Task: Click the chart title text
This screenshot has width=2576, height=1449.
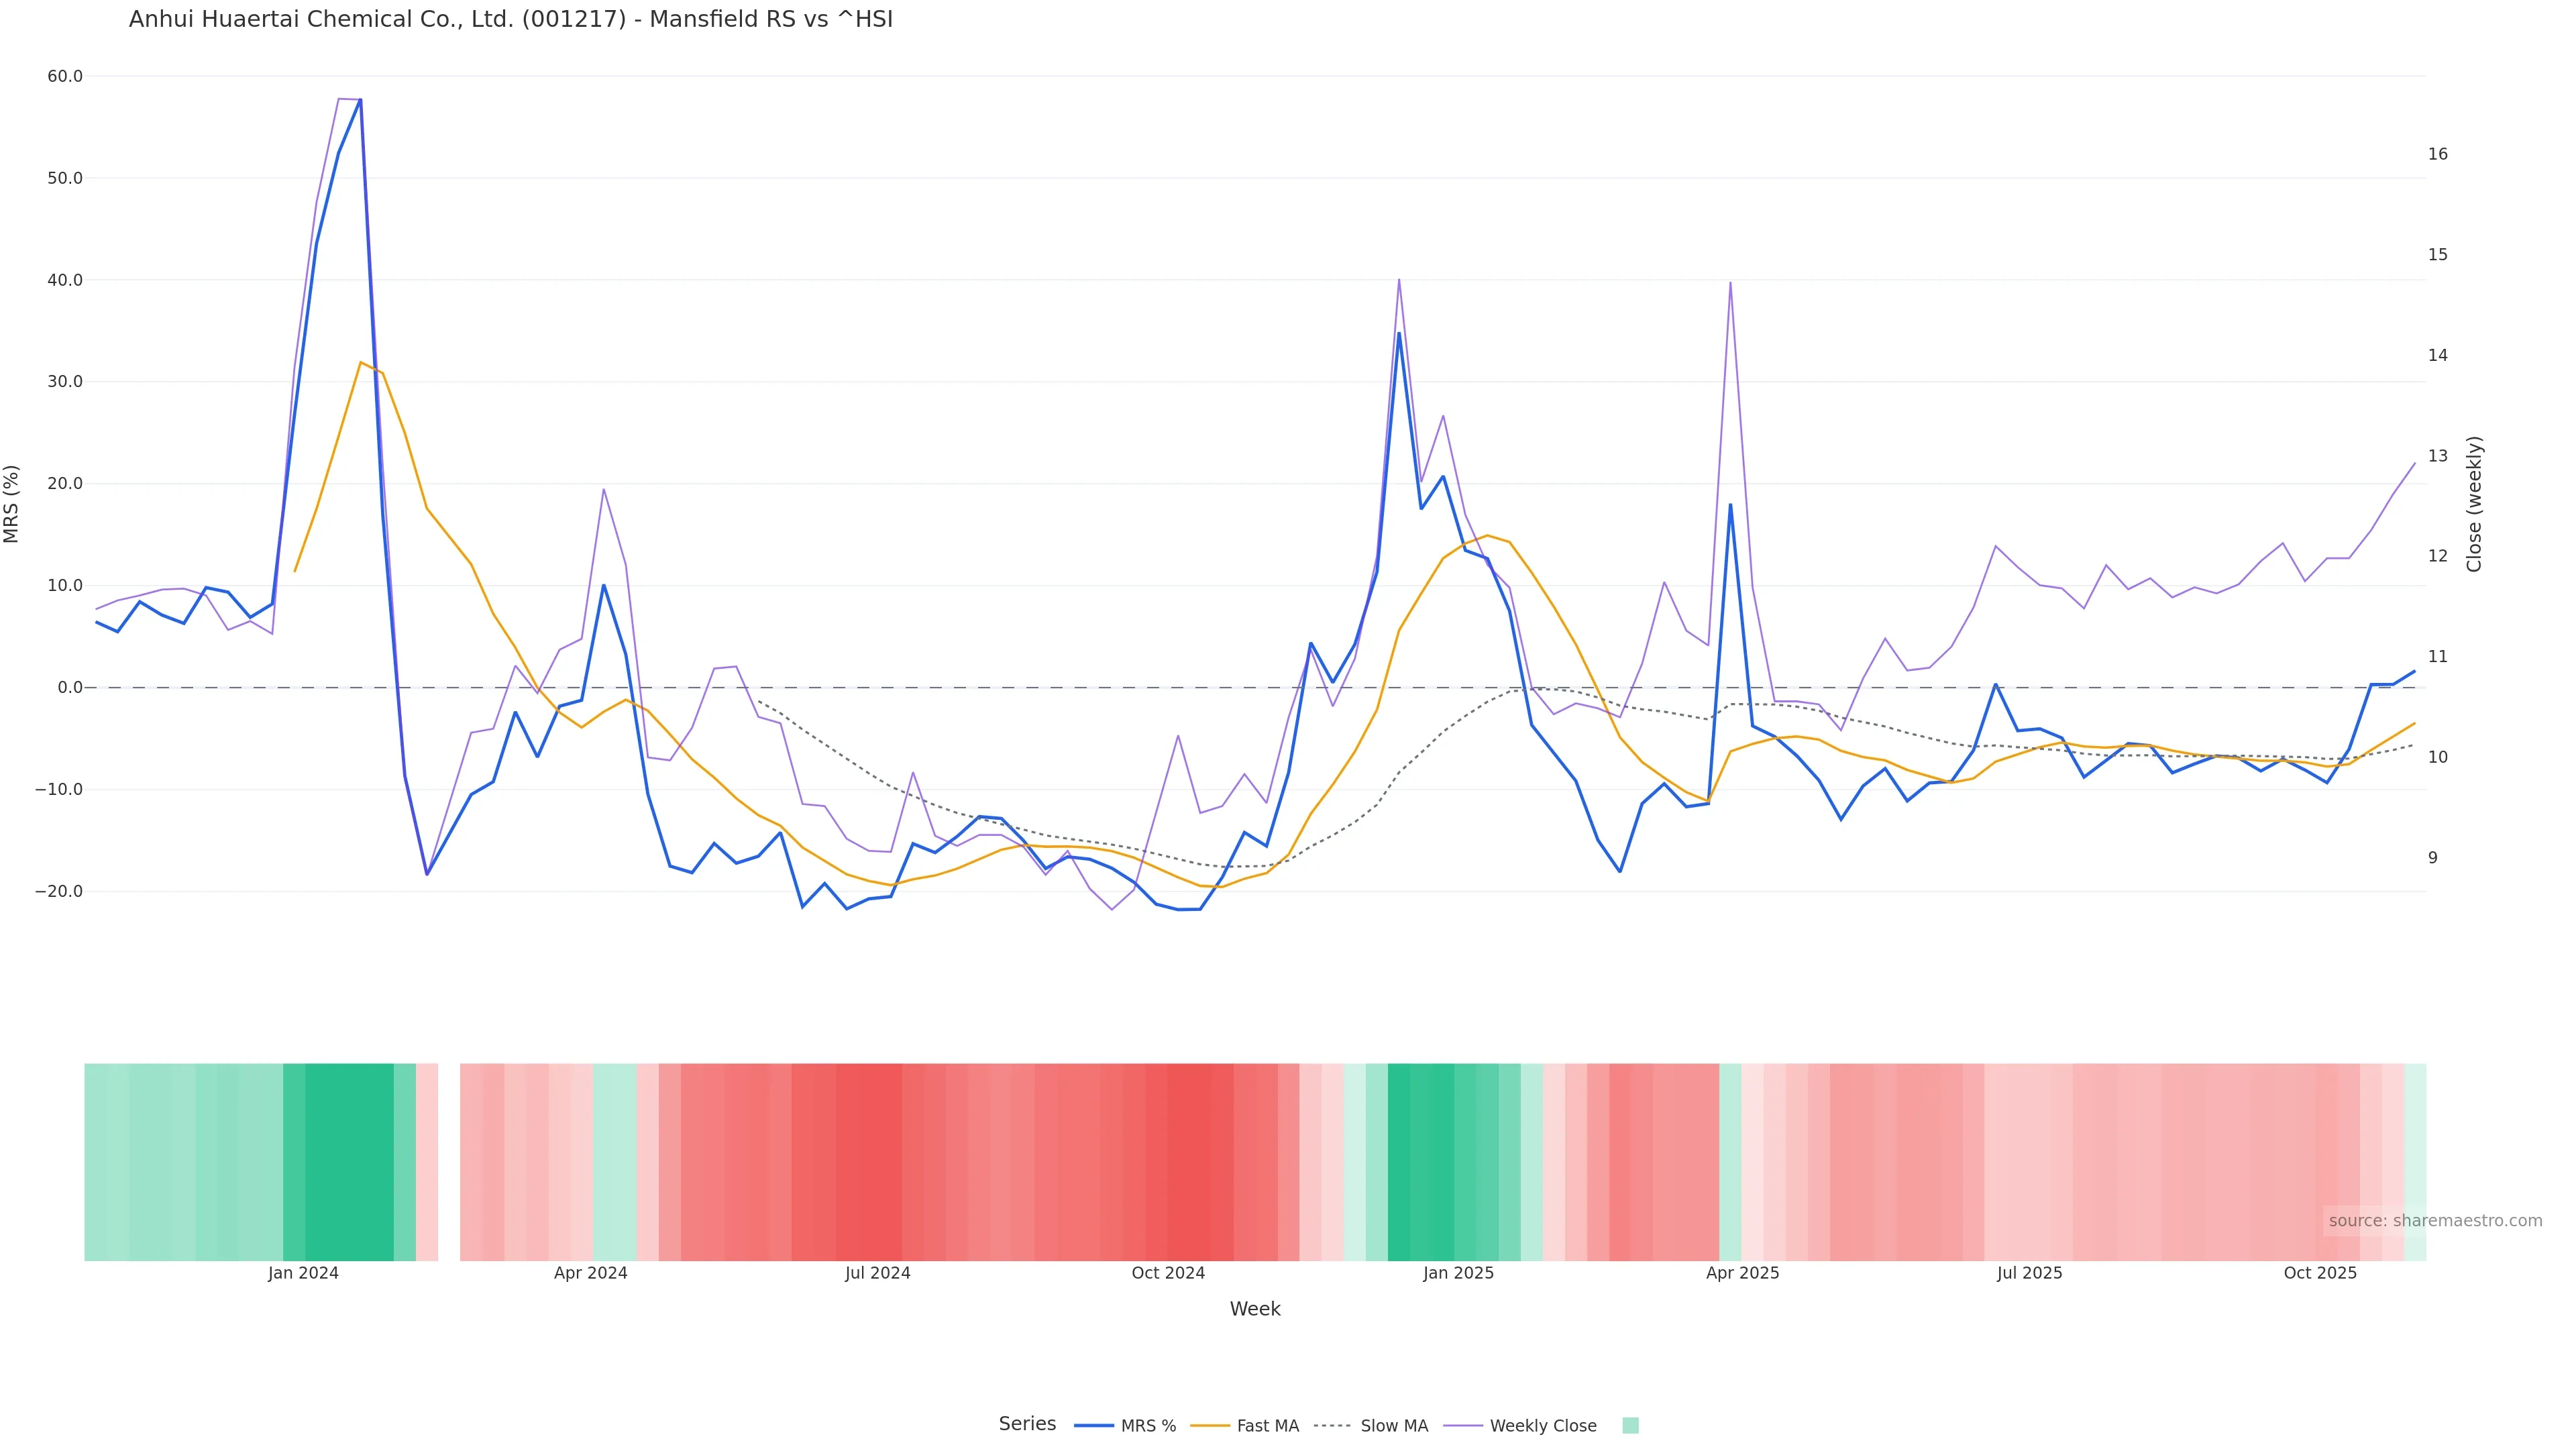Action: tap(510, 19)
